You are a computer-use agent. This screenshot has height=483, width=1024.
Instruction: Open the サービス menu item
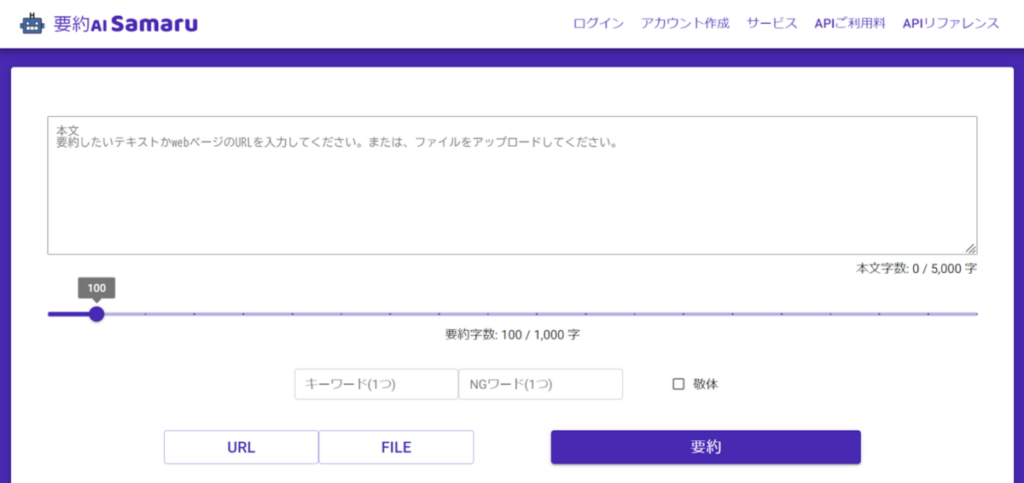point(771,24)
